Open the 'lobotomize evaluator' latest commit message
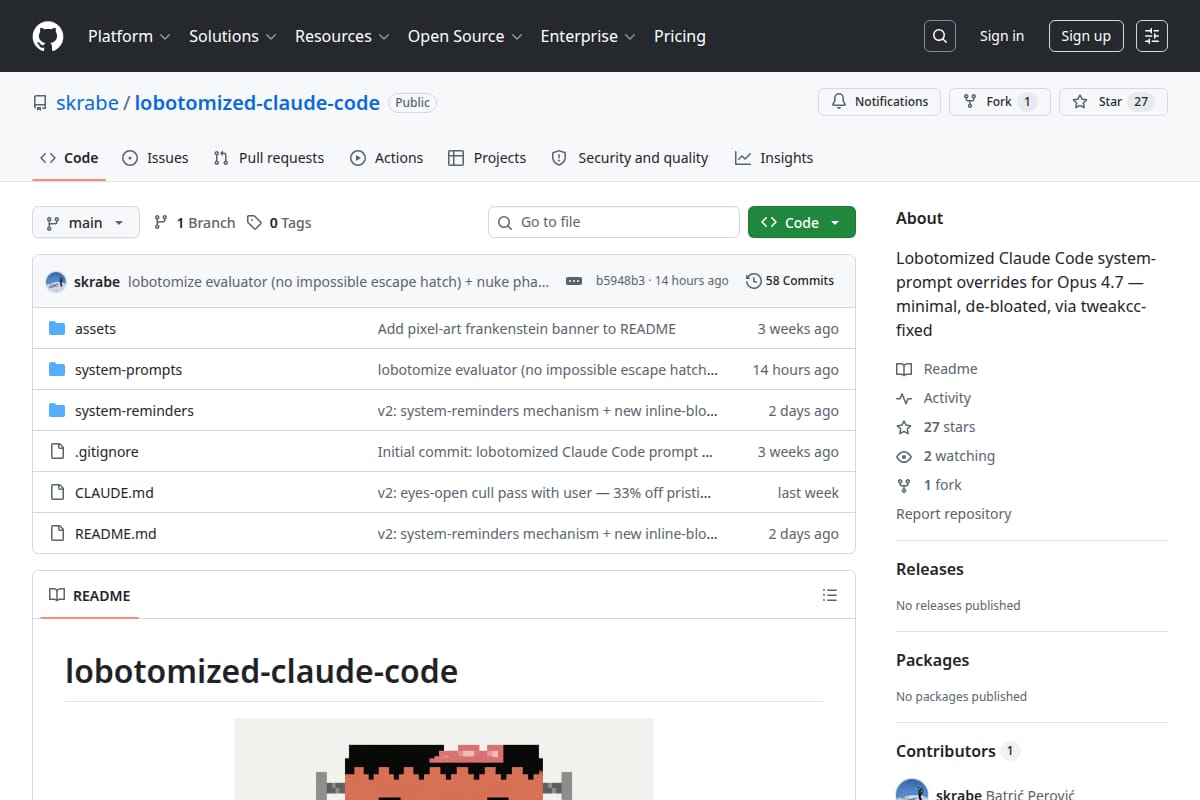The width and height of the screenshot is (1200, 800). click(339, 281)
